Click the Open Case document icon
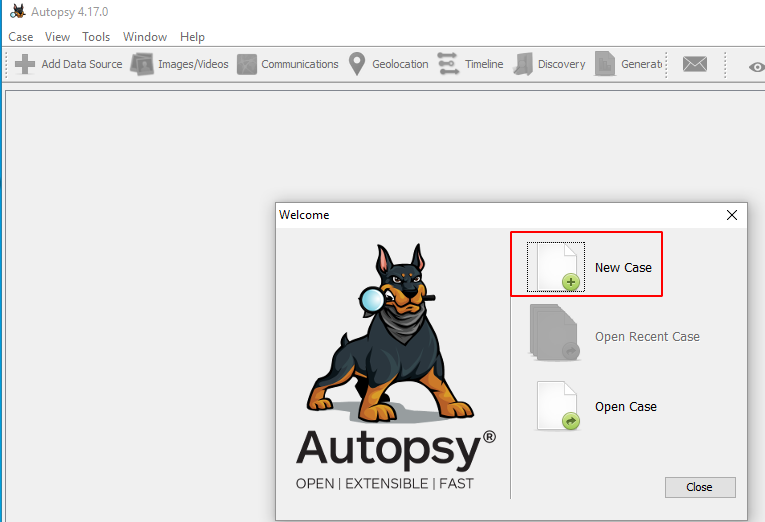This screenshot has height=522, width=765. tap(558, 406)
